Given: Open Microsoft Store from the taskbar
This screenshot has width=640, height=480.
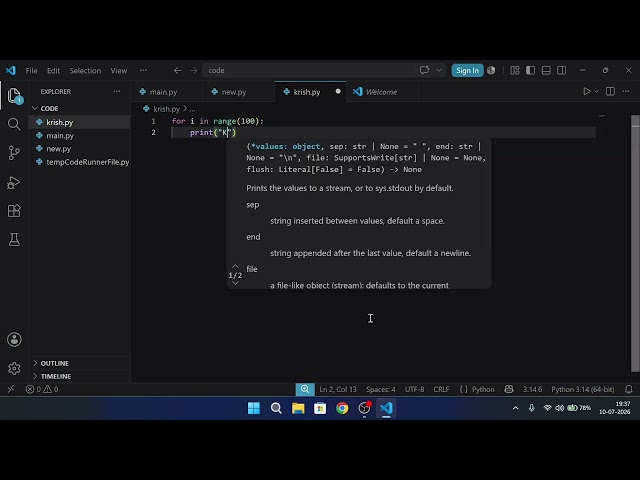Looking at the screenshot, I should click(x=320, y=408).
